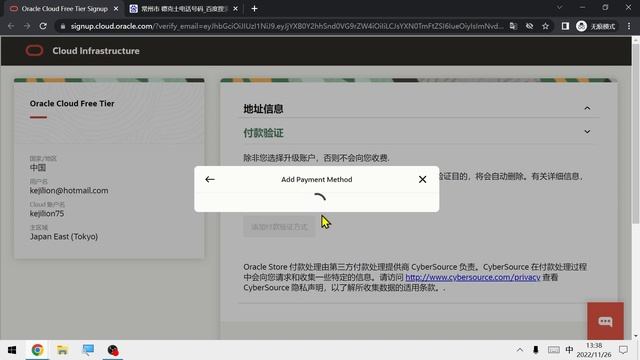Click the 地址信息 section heading
This screenshot has width=640, height=360.
(263, 109)
